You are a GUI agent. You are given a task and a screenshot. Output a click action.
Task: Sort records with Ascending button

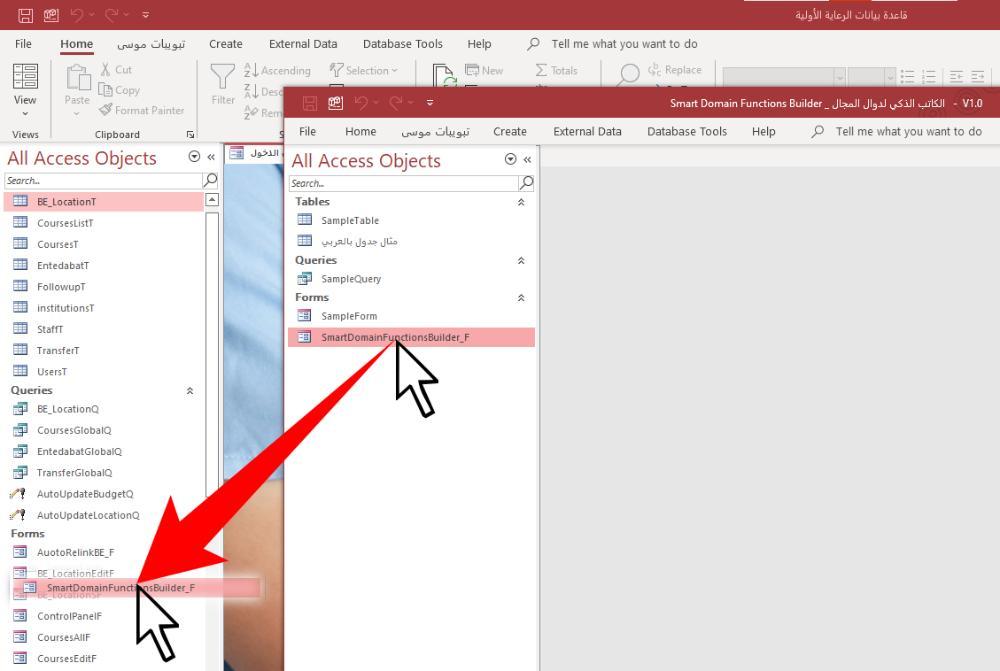pyautogui.click(x=277, y=70)
